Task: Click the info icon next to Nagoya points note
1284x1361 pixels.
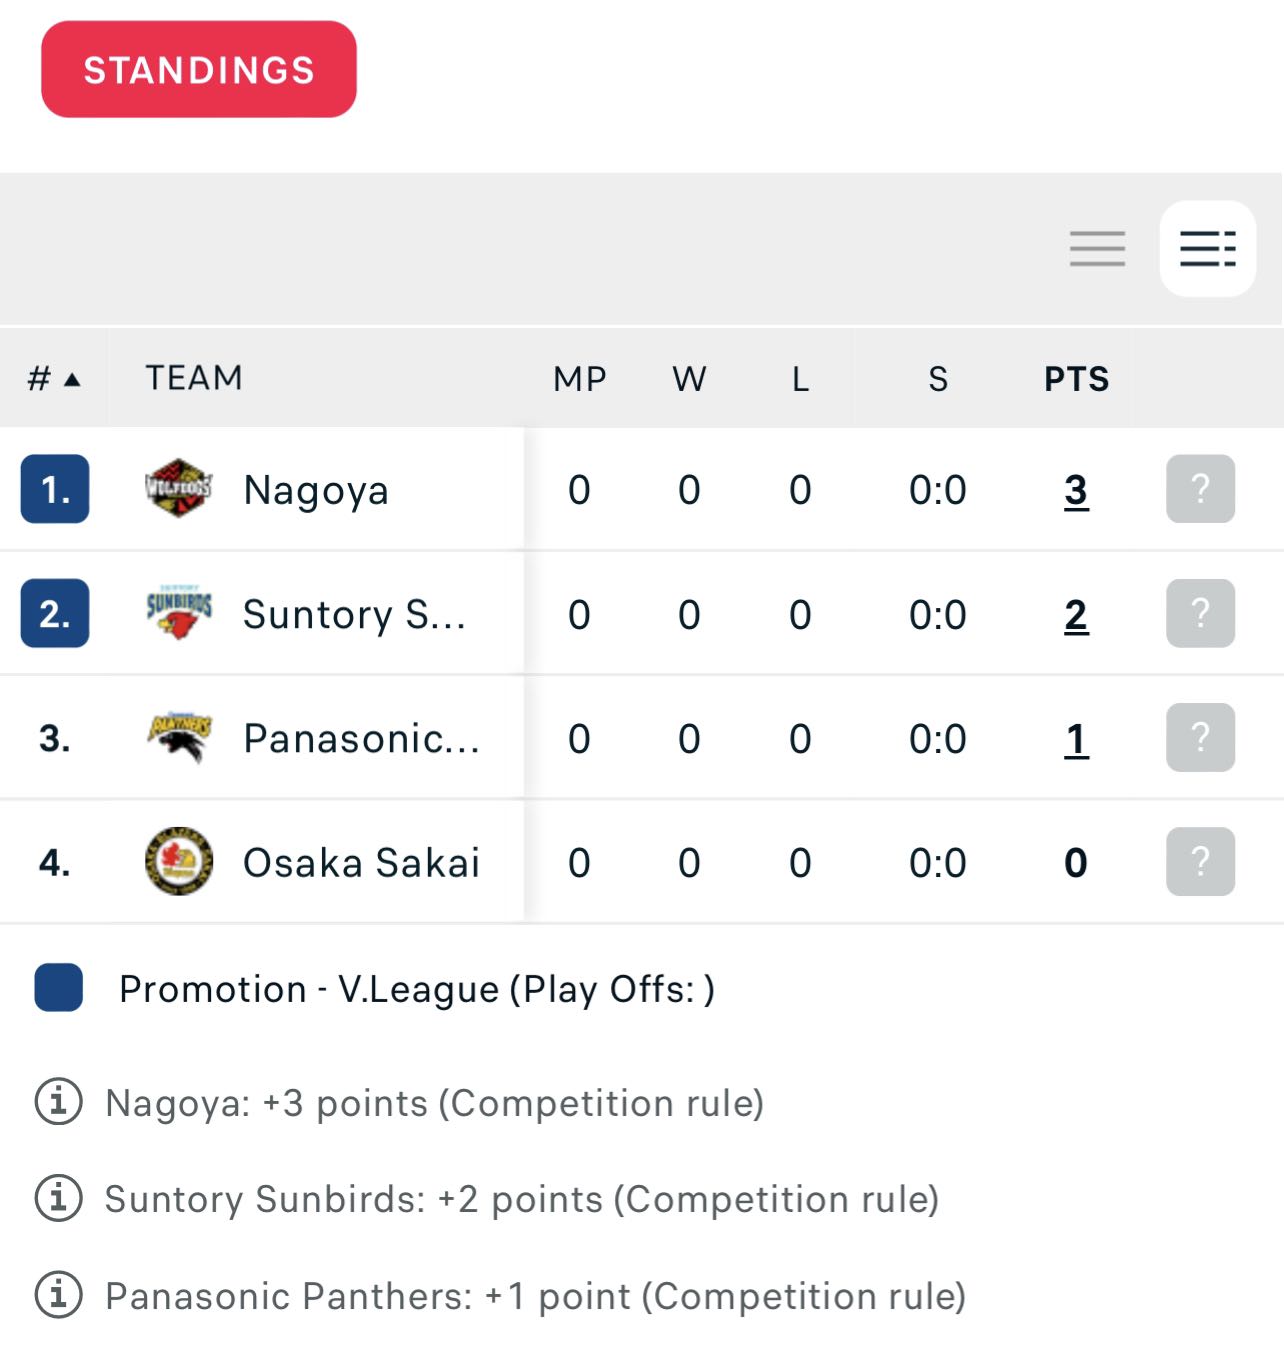Action: click(58, 1102)
